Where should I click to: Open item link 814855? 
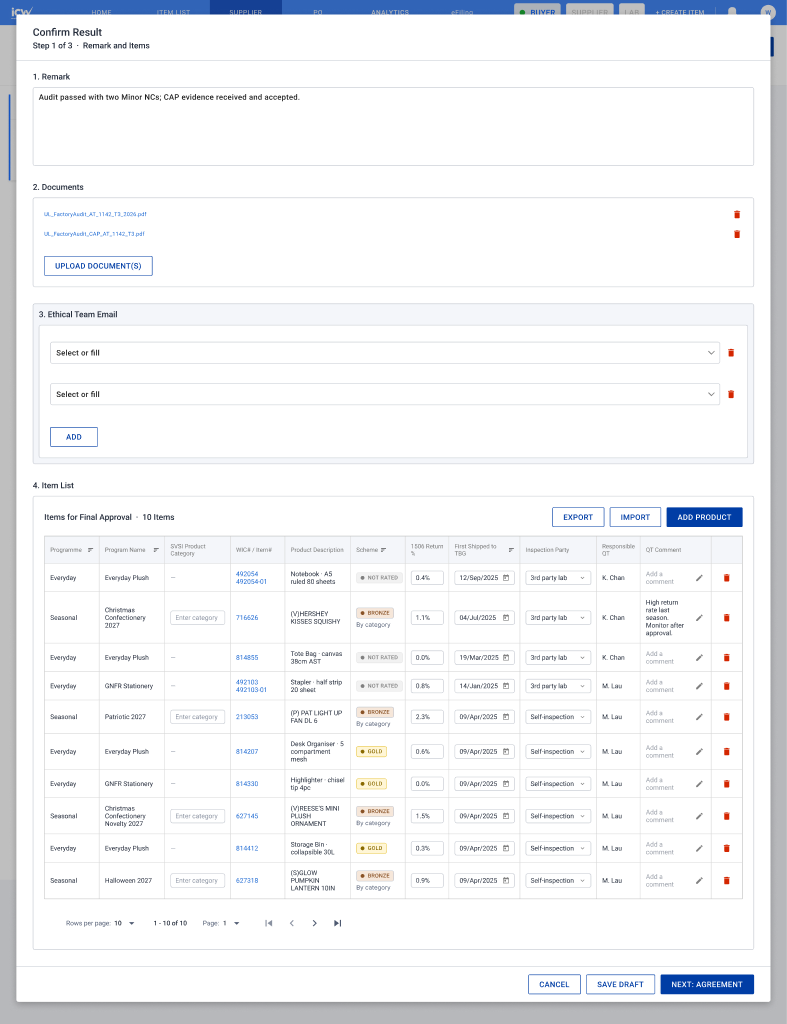247,658
